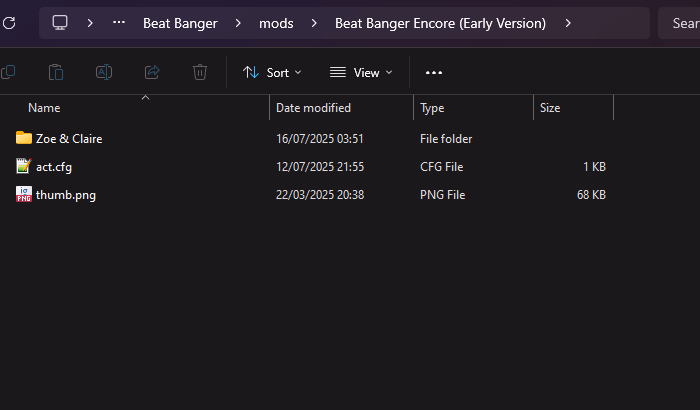Click the Copy icon in the toolbar
This screenshot has height=410, width=700.
tap(8, 72)
